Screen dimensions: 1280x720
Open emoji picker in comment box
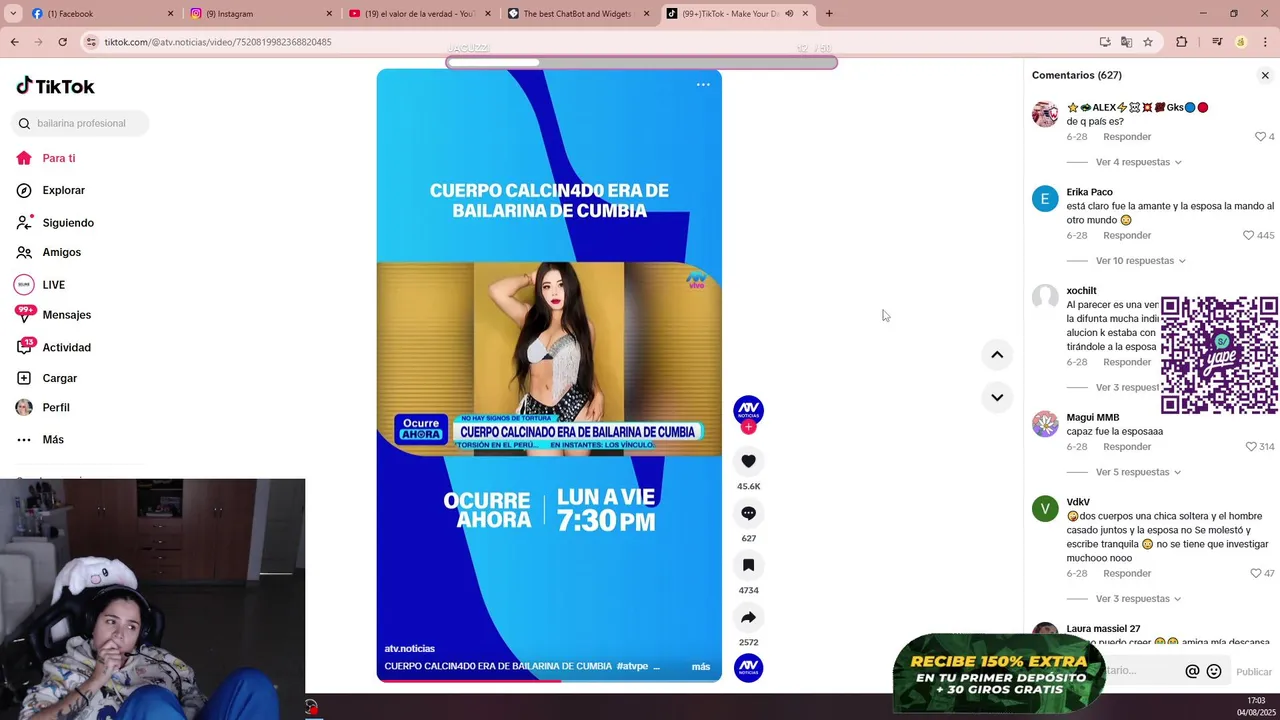click(1214, 672)
